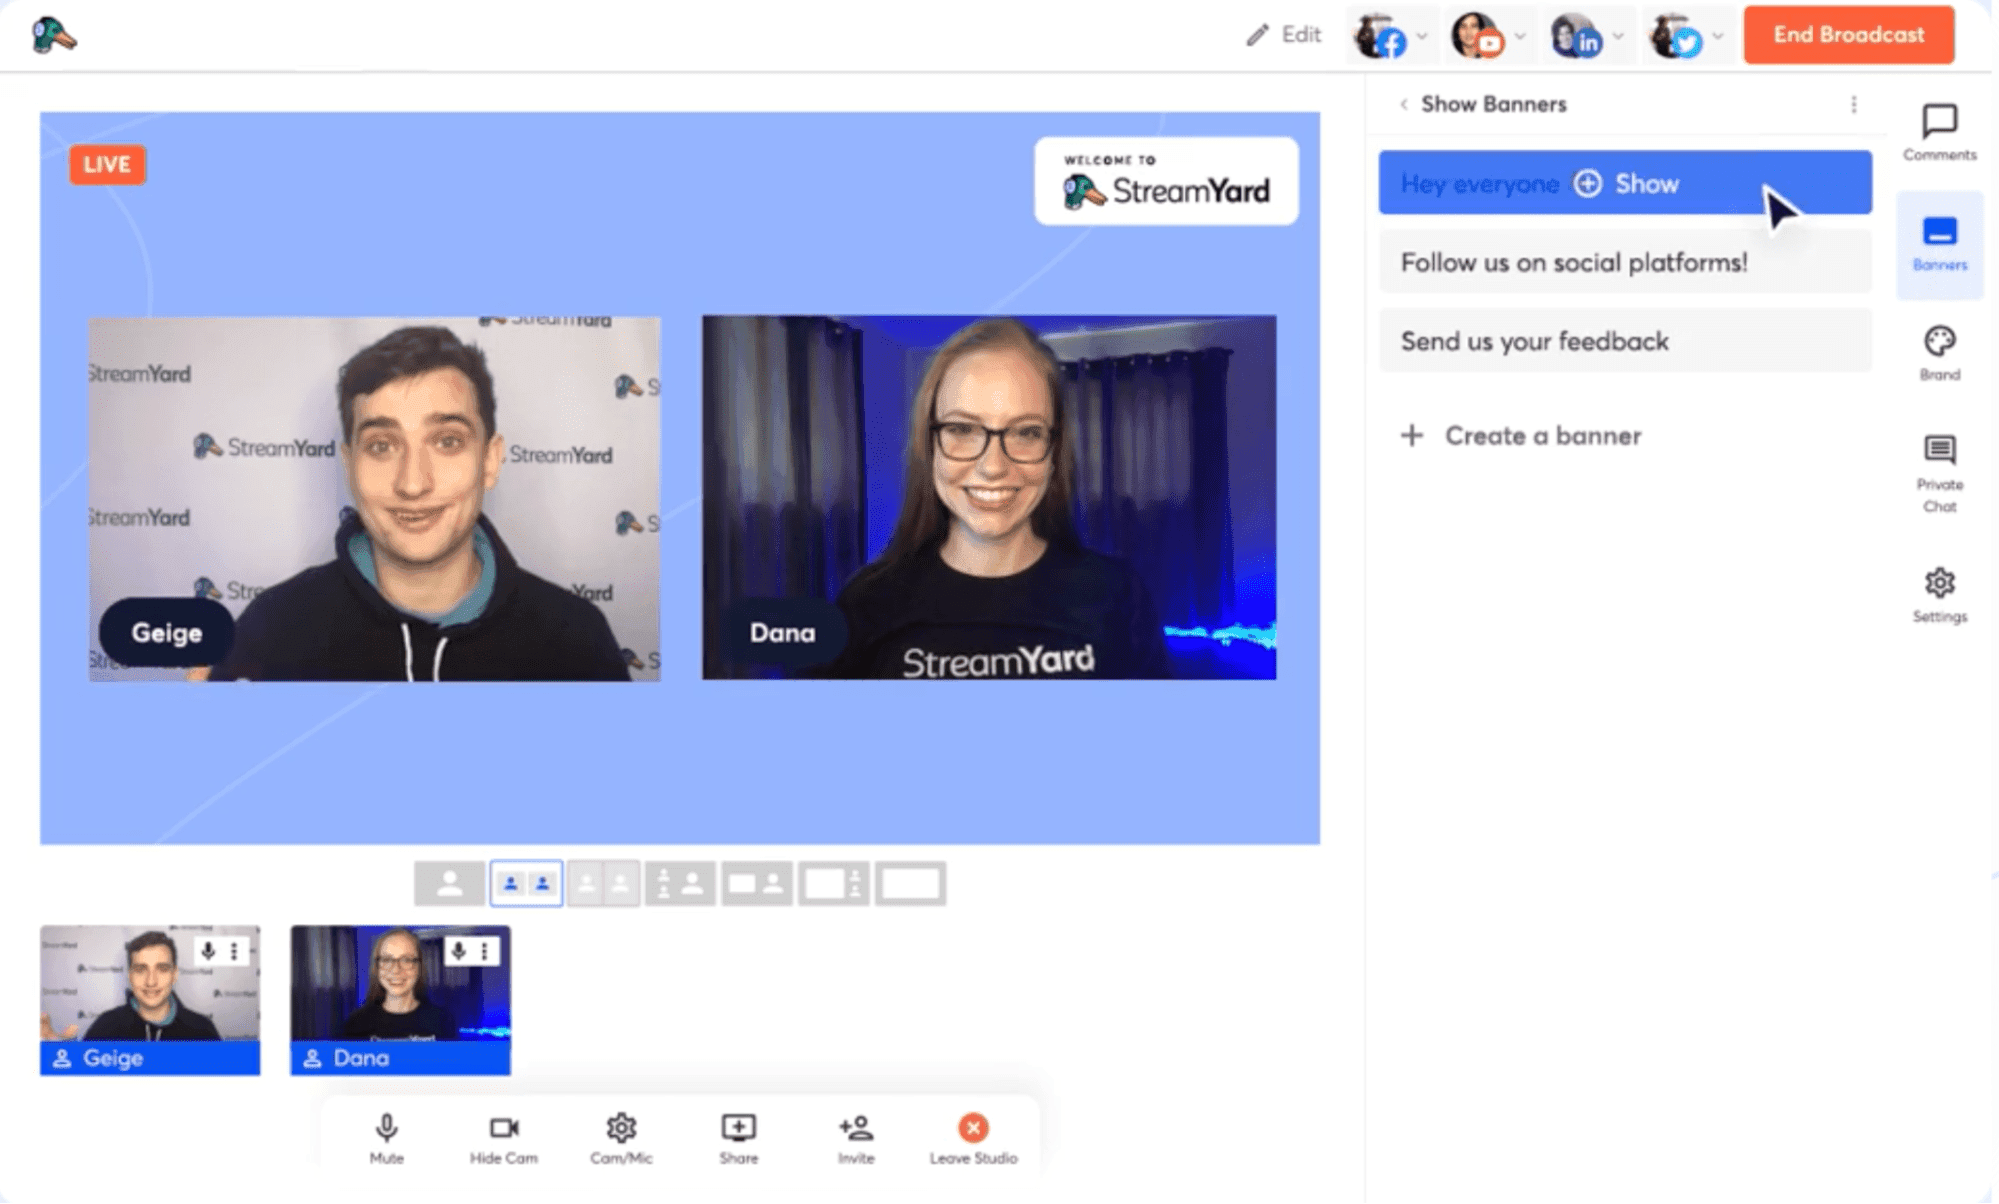Toggle Geige's thumbnail microphone
Screen dimensions: 1999x1204
(208, 951)
